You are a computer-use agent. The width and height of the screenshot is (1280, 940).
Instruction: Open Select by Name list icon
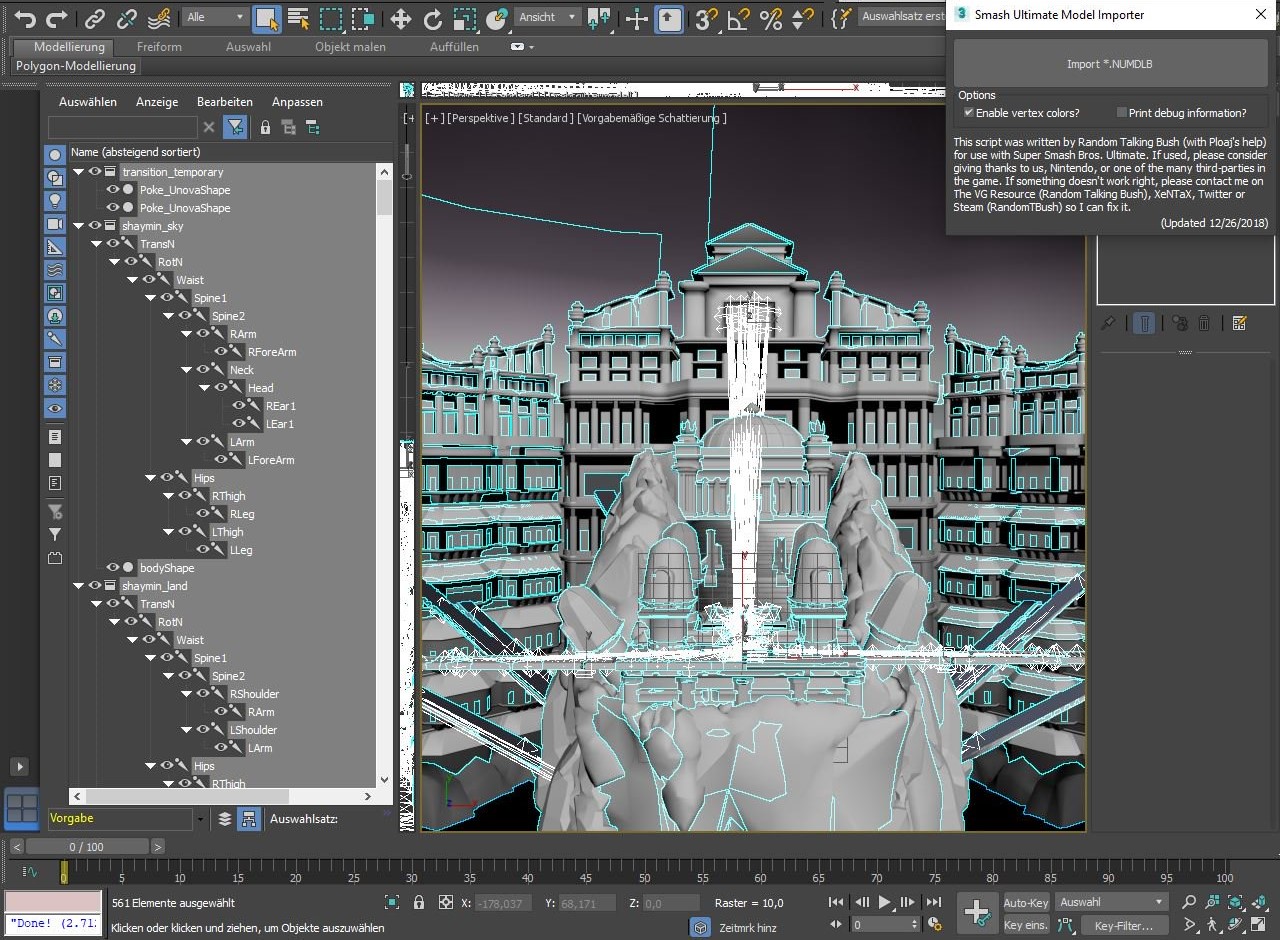tap(298, 18)
